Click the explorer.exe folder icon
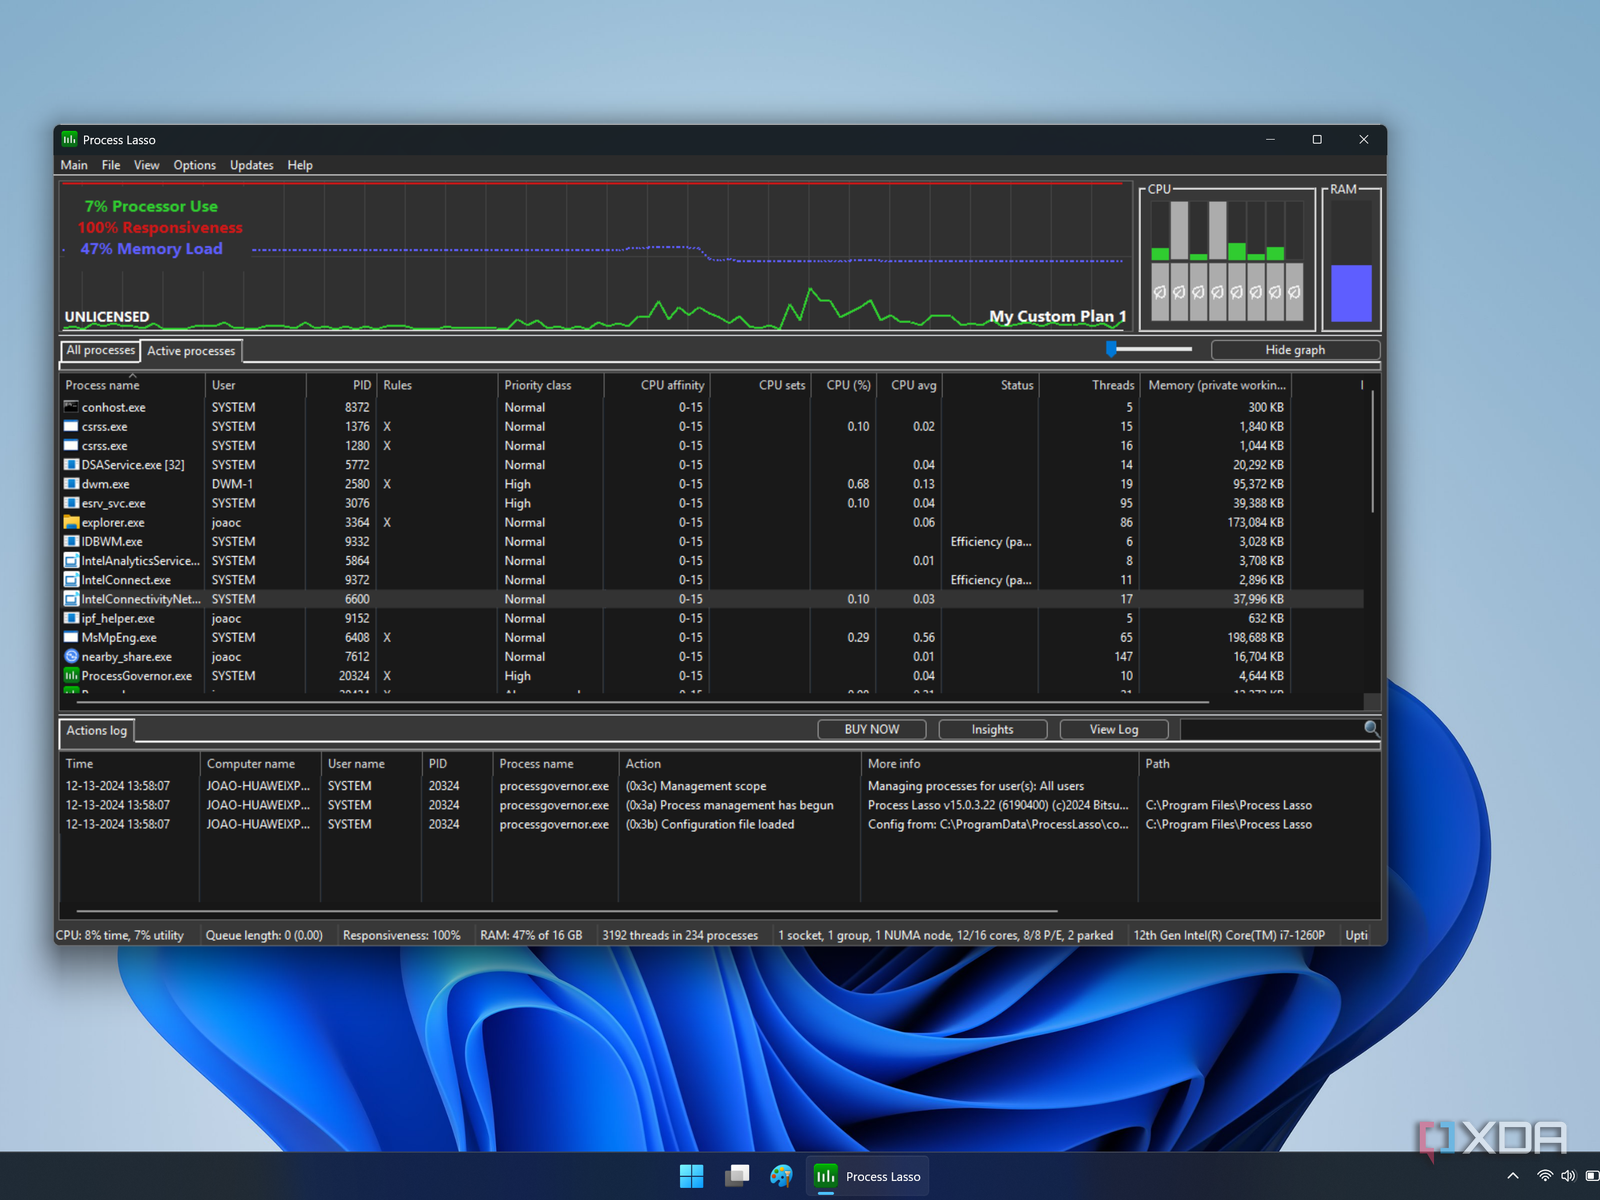The width and height of the screenshot is (1600, 1200). (x=71, y=522)
